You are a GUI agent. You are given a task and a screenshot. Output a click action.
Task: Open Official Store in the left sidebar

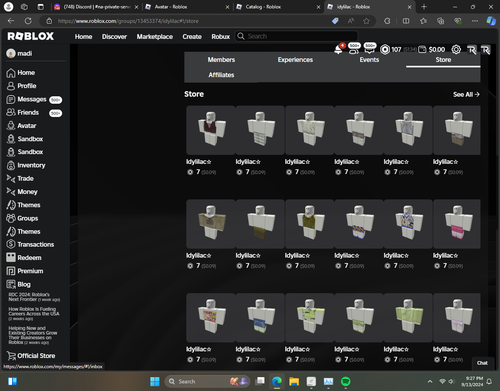coord(31,356)
